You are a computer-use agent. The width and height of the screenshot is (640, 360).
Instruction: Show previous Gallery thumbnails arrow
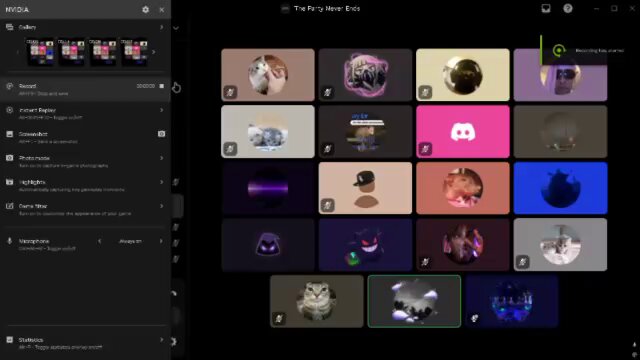pos(18,52)
